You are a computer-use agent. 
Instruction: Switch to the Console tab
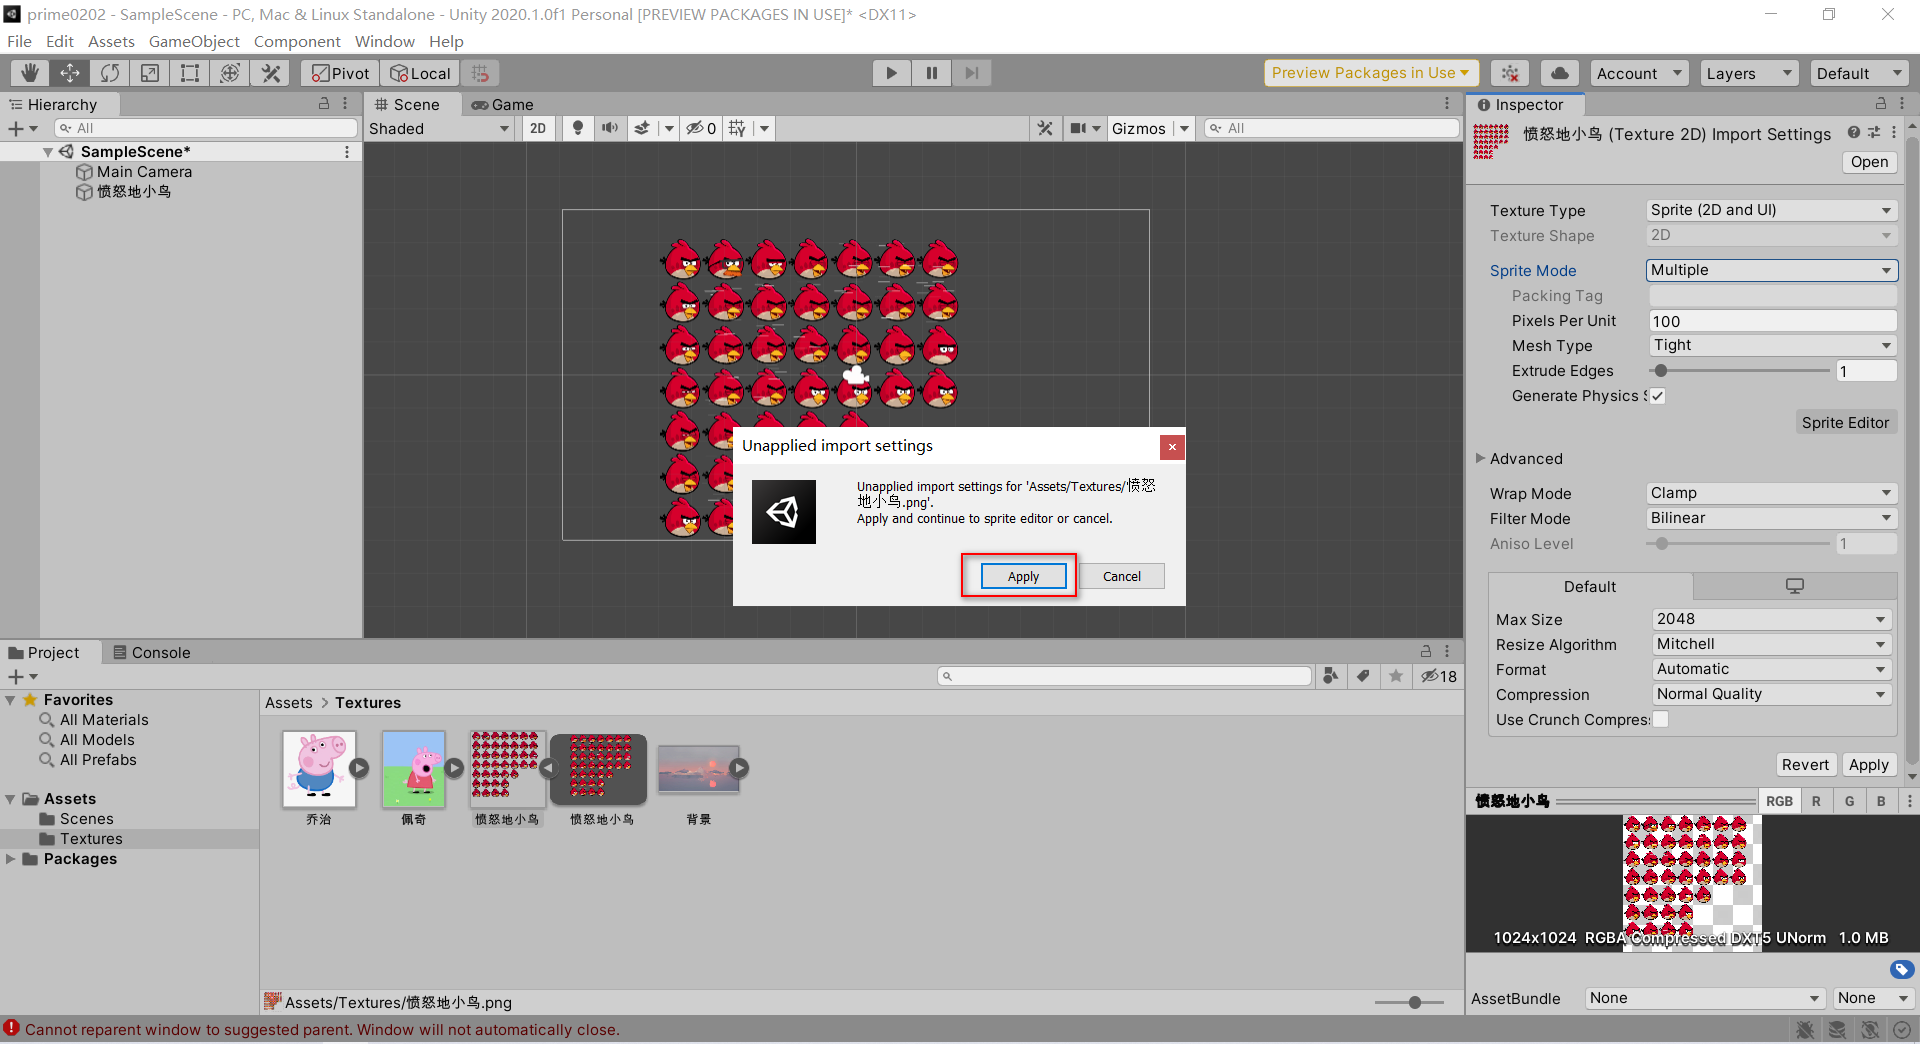point(151,652)
